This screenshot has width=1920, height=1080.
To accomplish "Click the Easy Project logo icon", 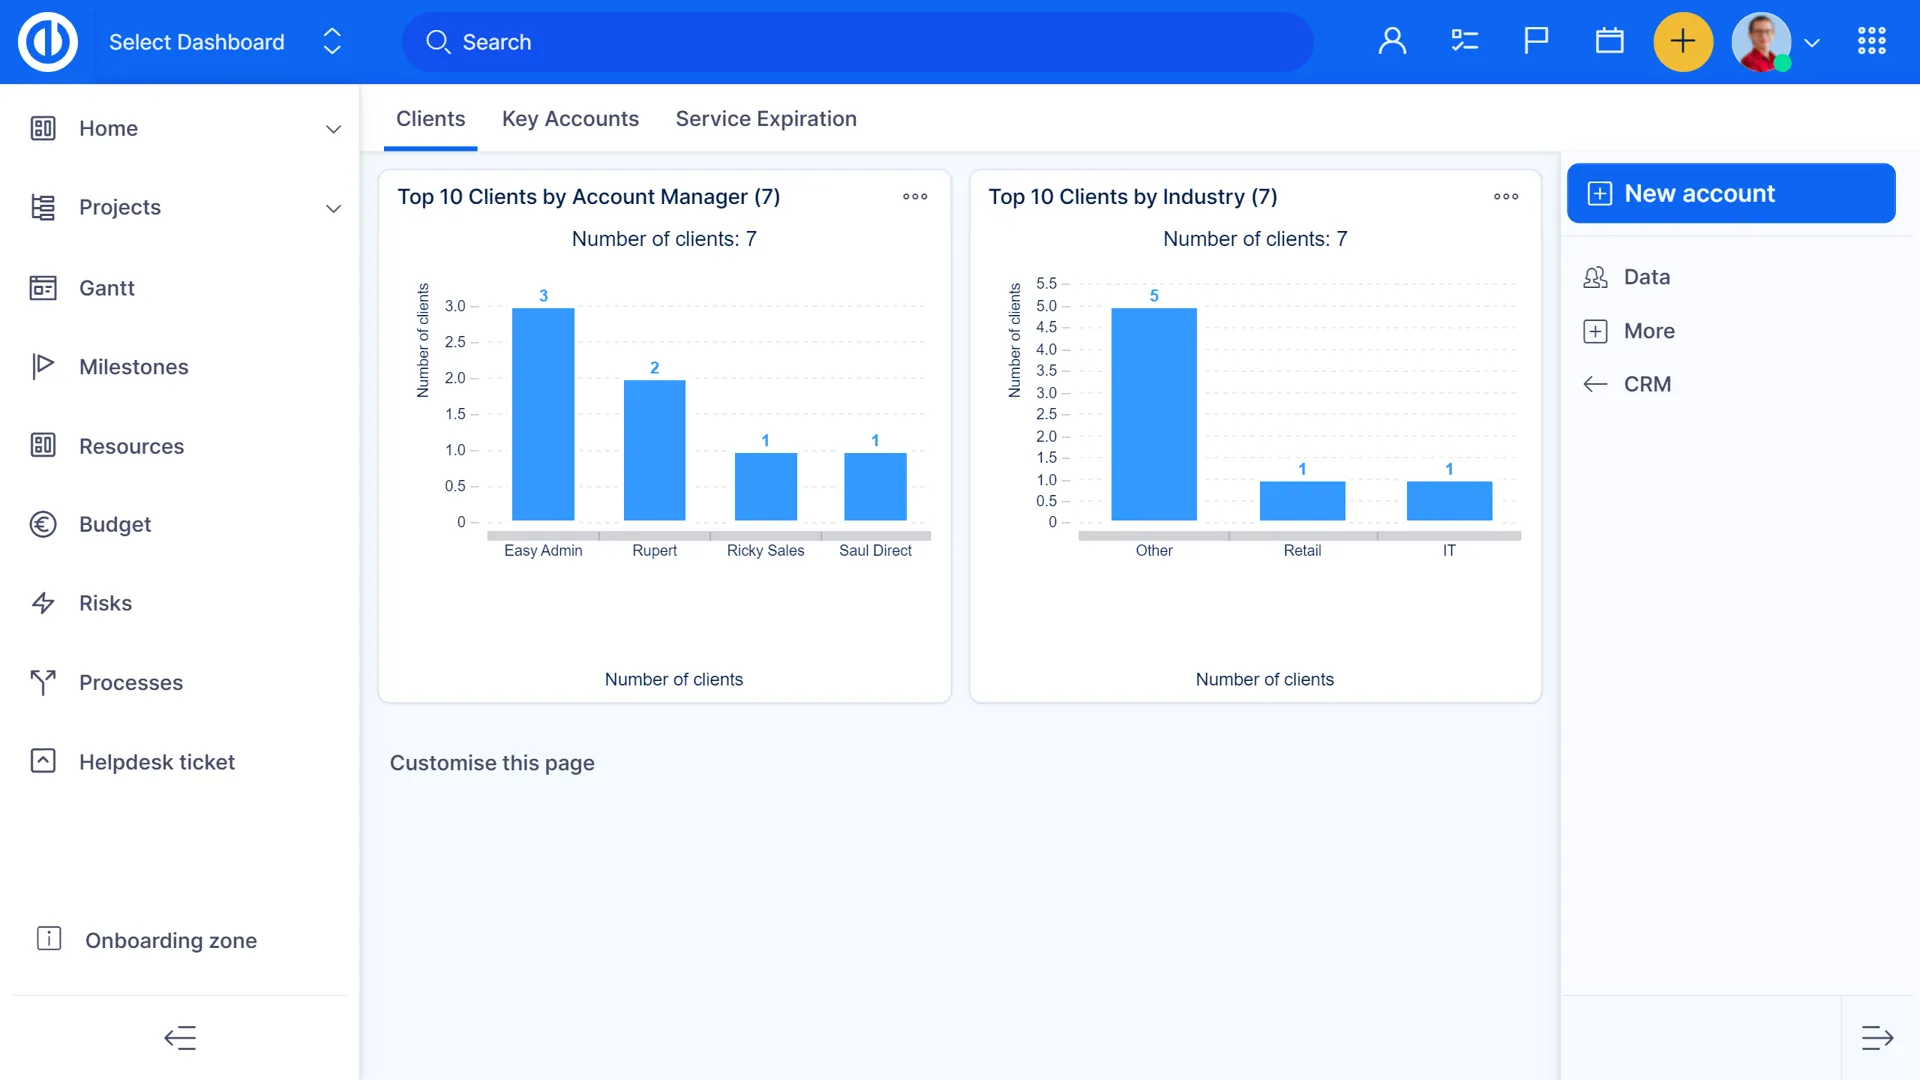I will click(x=48, y=42).
